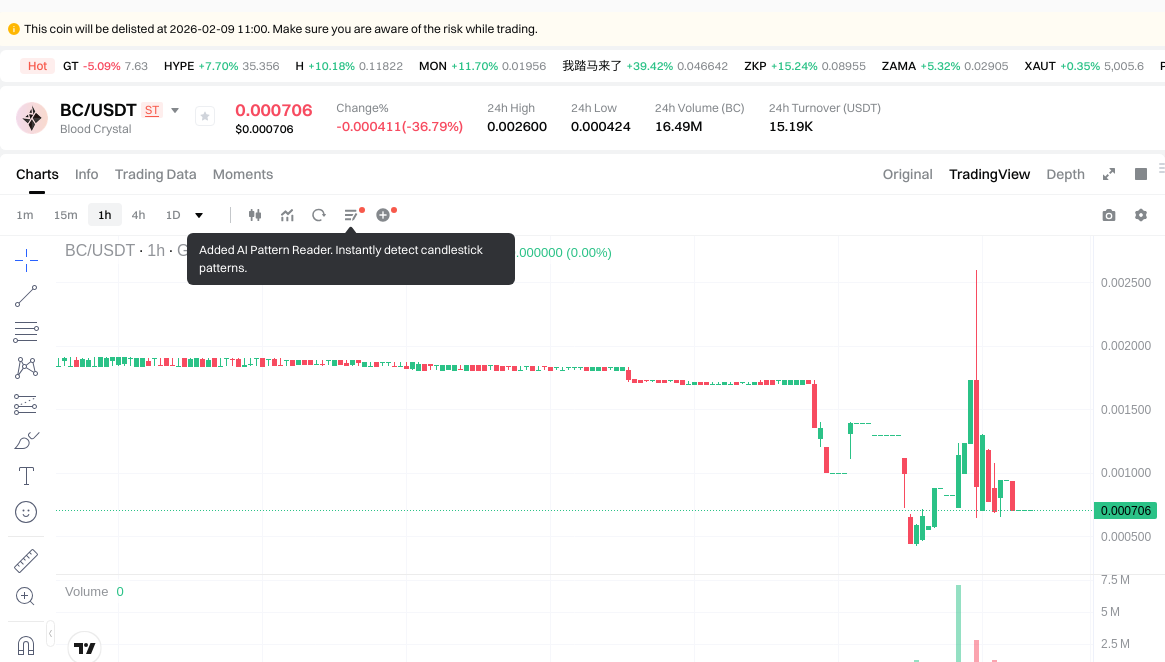Collapse the drawing toolbar panel
The image size is (1165, 662).
(50, 632)
